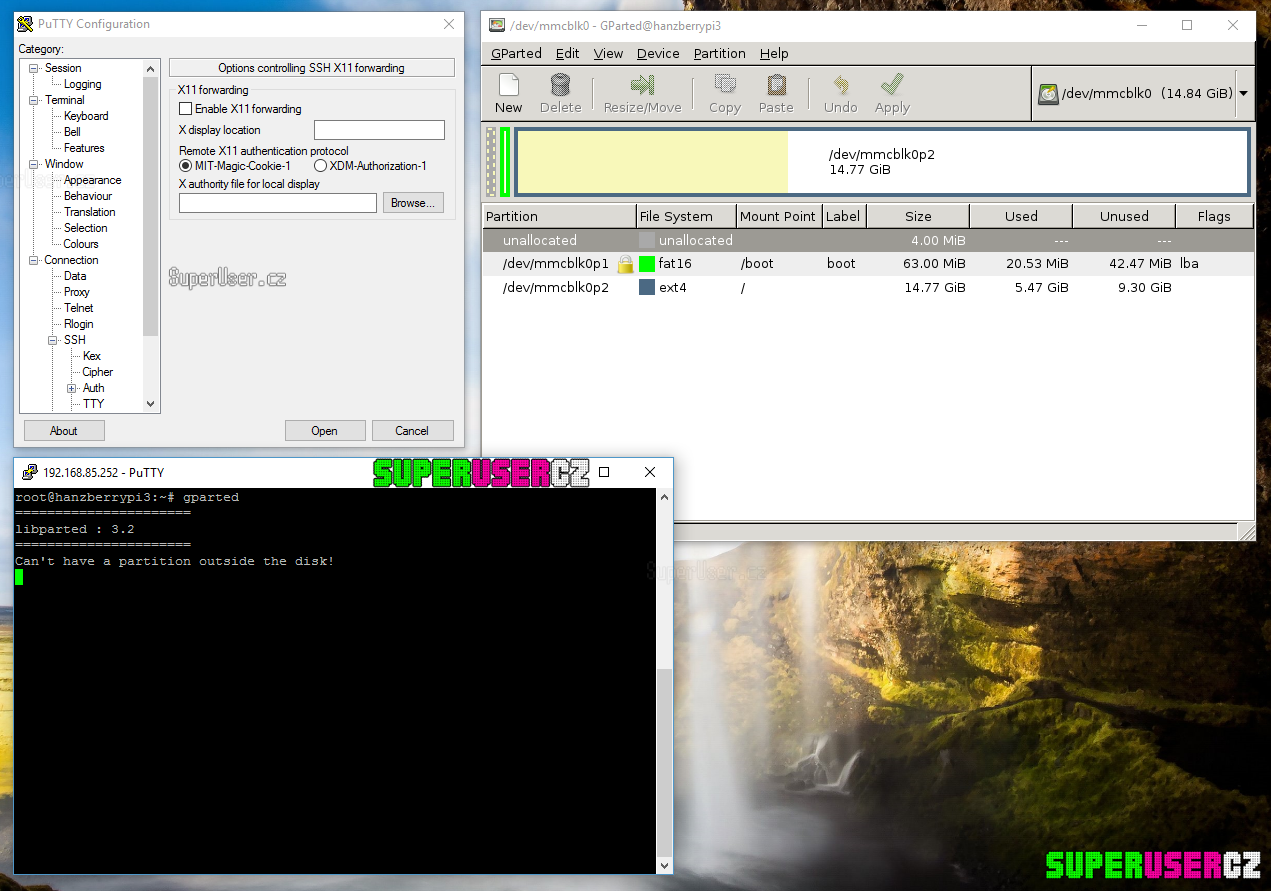1271x891 pixels.
Task: Collapse the Terminal tree node
Action: coord(34,100)
